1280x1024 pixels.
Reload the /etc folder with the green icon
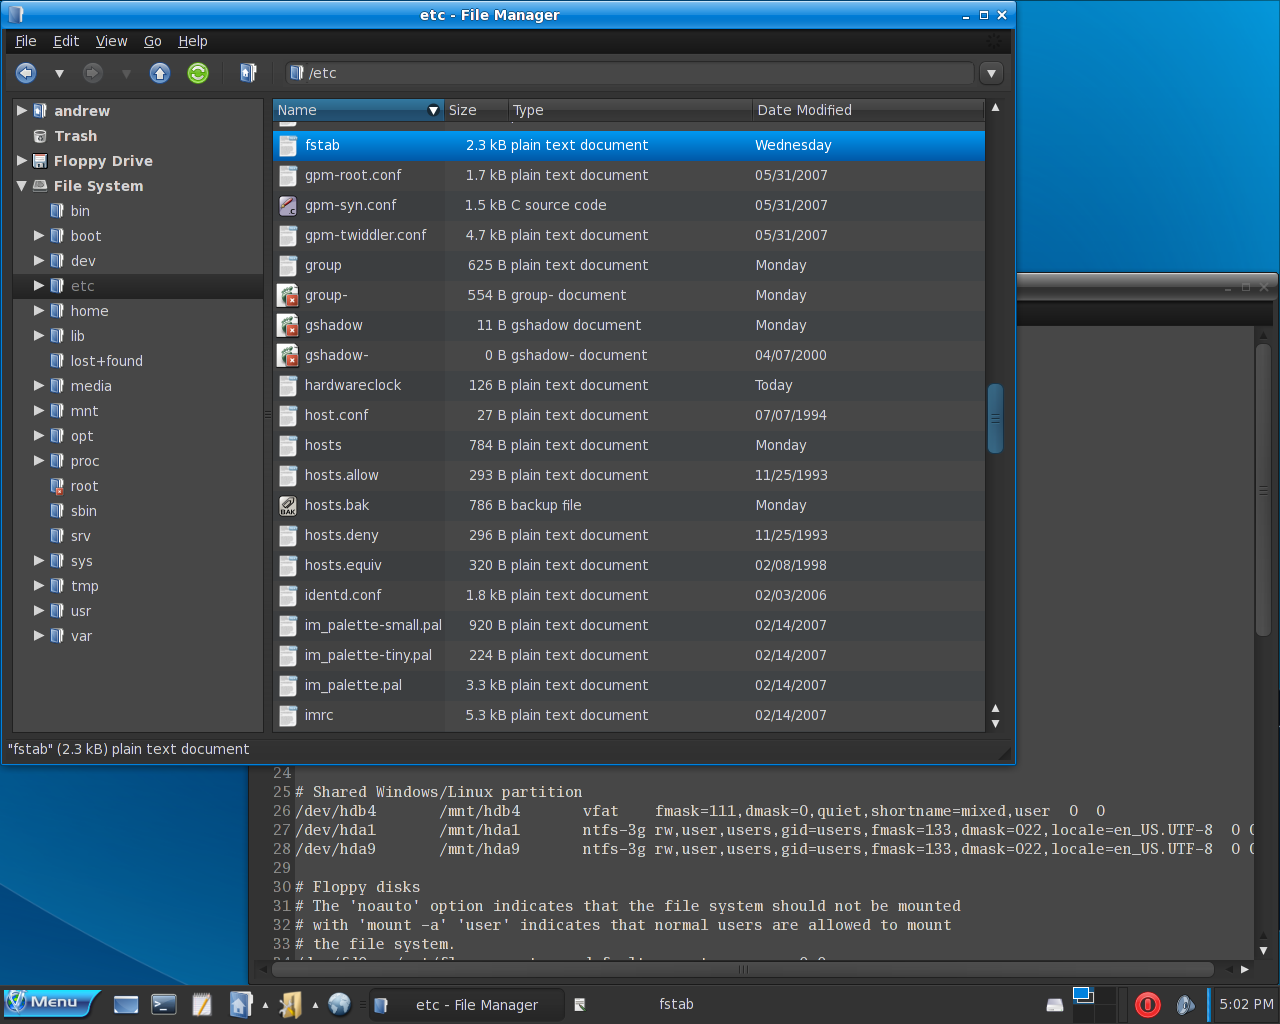coord(198,73)
